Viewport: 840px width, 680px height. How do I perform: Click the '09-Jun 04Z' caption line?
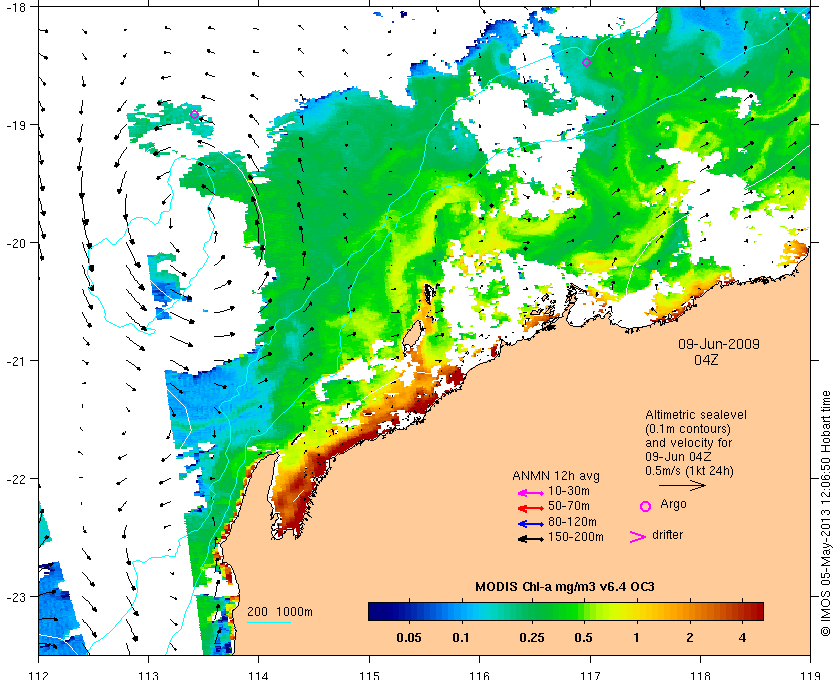click(x=678, y=457)
